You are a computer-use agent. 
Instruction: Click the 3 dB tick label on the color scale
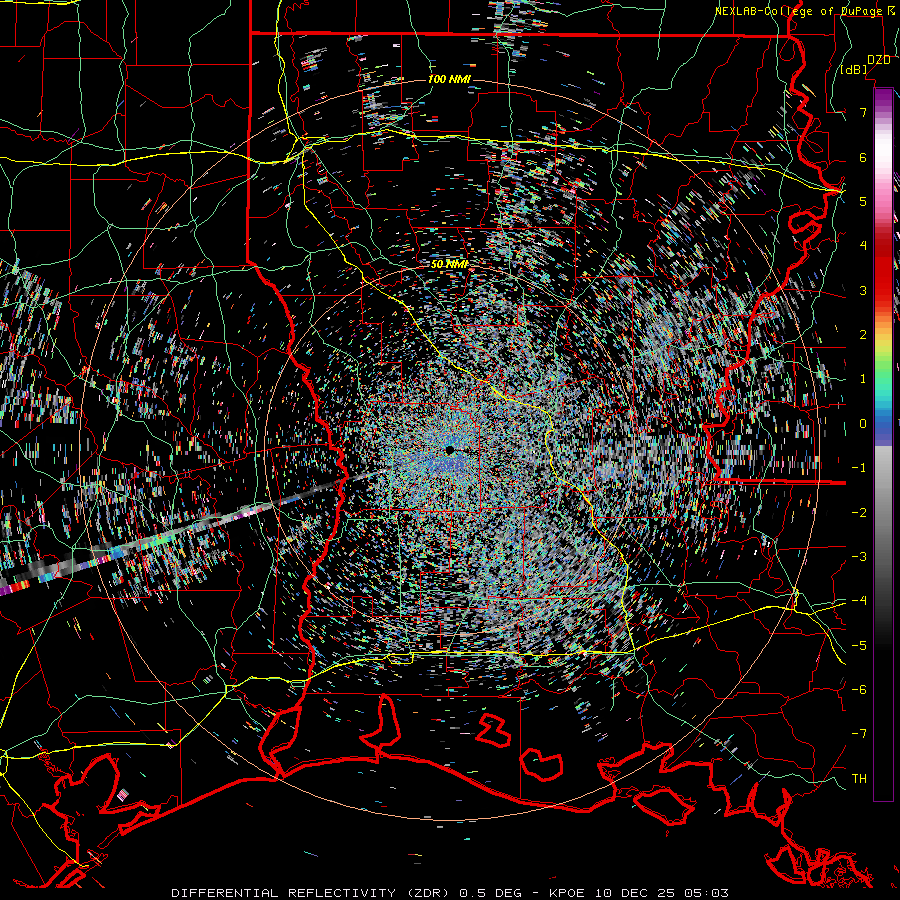coord(863,290)
